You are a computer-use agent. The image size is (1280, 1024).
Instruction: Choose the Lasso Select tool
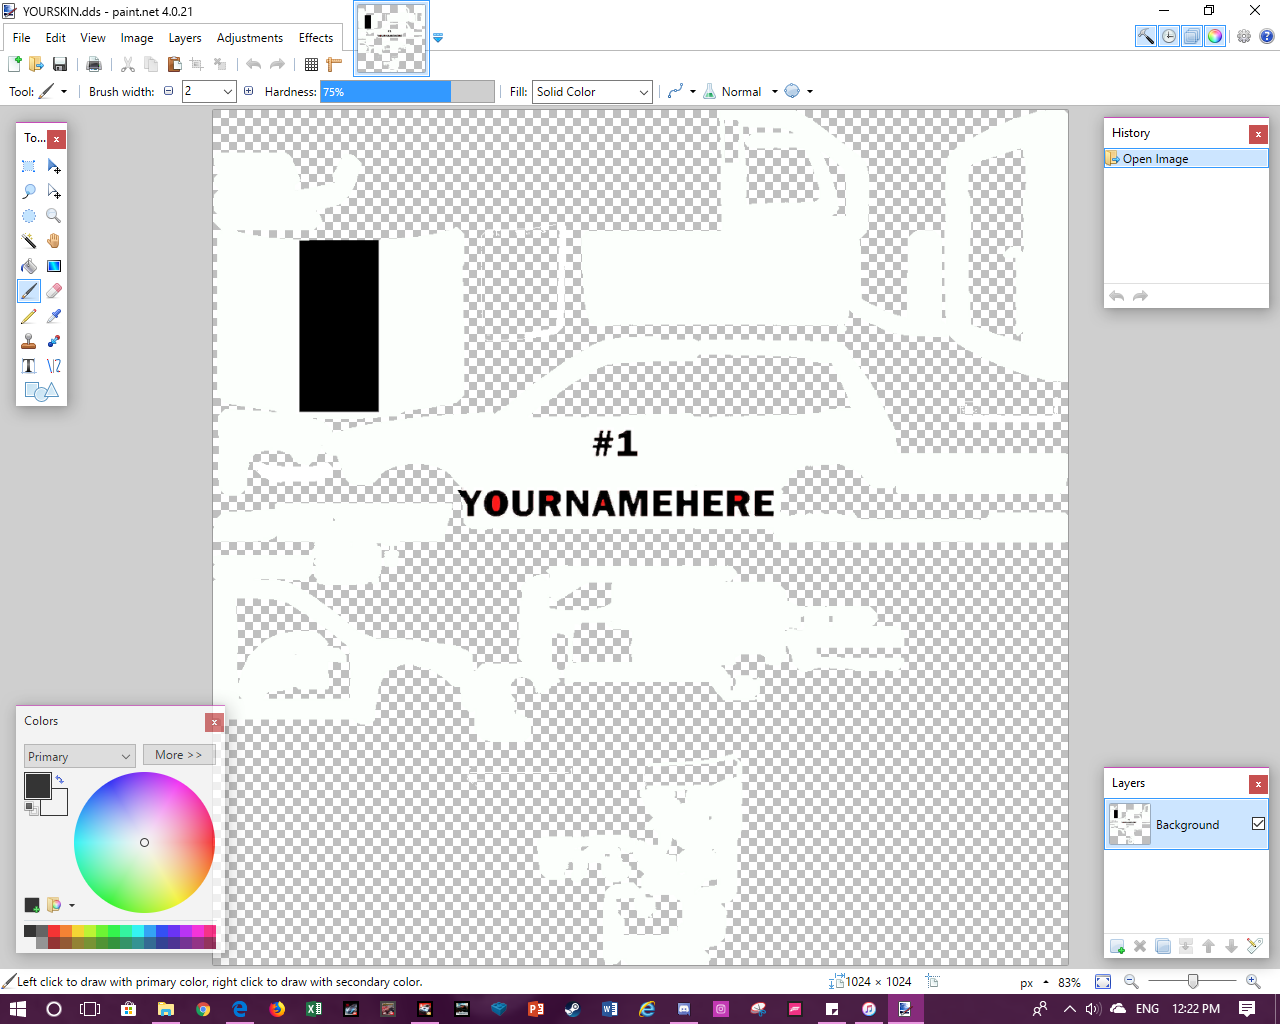[29, 191]
